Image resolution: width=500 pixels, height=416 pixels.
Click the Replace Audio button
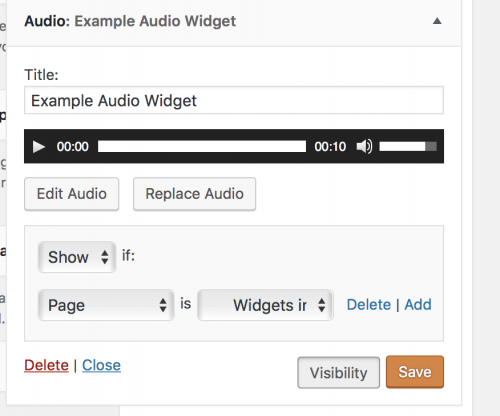195,194
